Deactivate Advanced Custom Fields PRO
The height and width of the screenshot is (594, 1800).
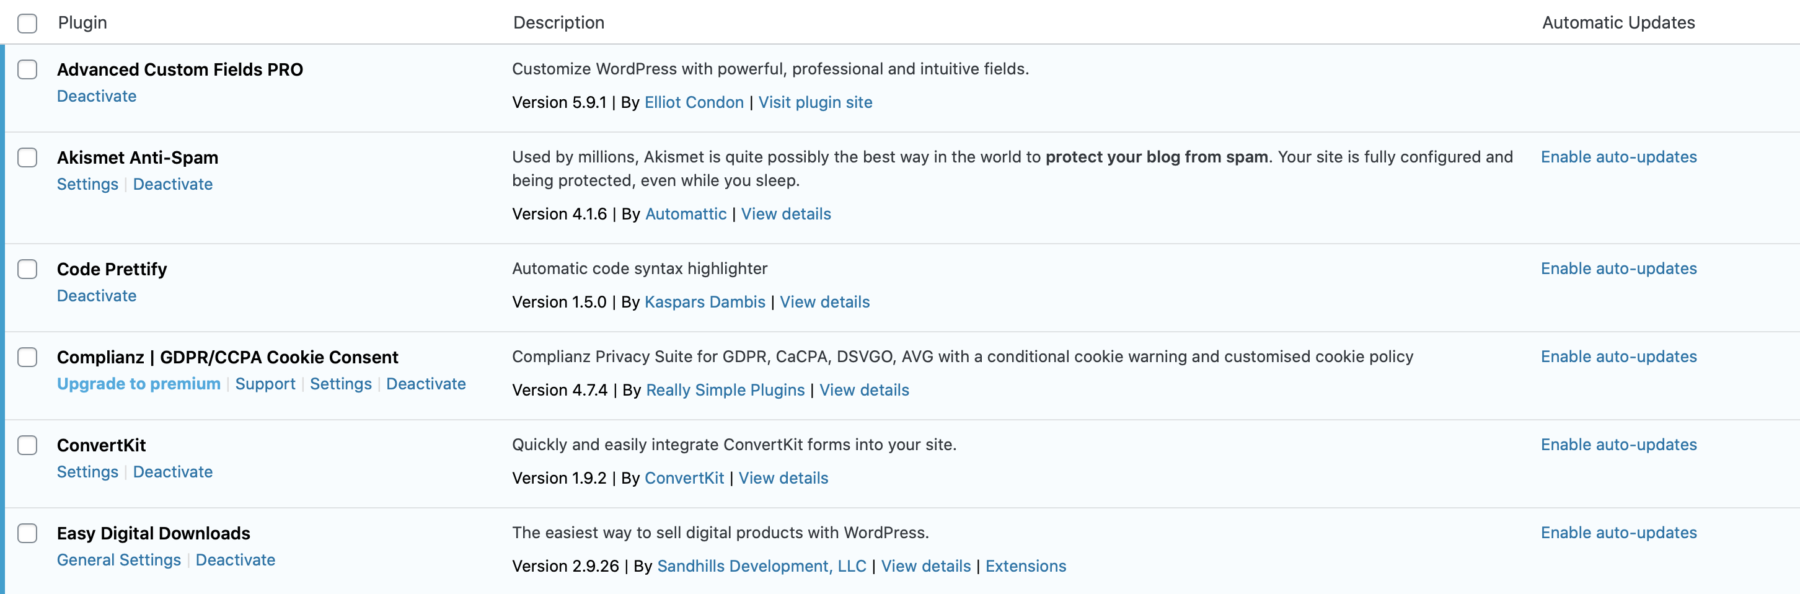pos(97,96)
